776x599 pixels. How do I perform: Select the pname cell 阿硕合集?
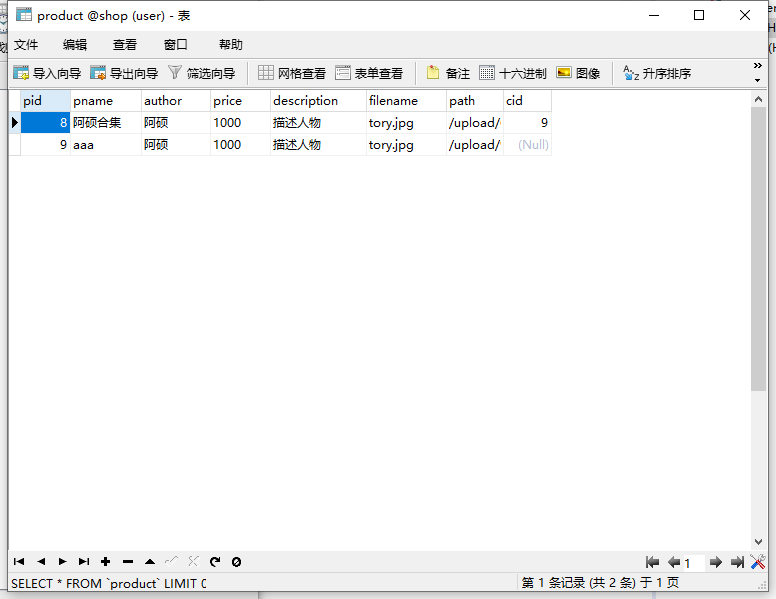(x=106, y=122)
